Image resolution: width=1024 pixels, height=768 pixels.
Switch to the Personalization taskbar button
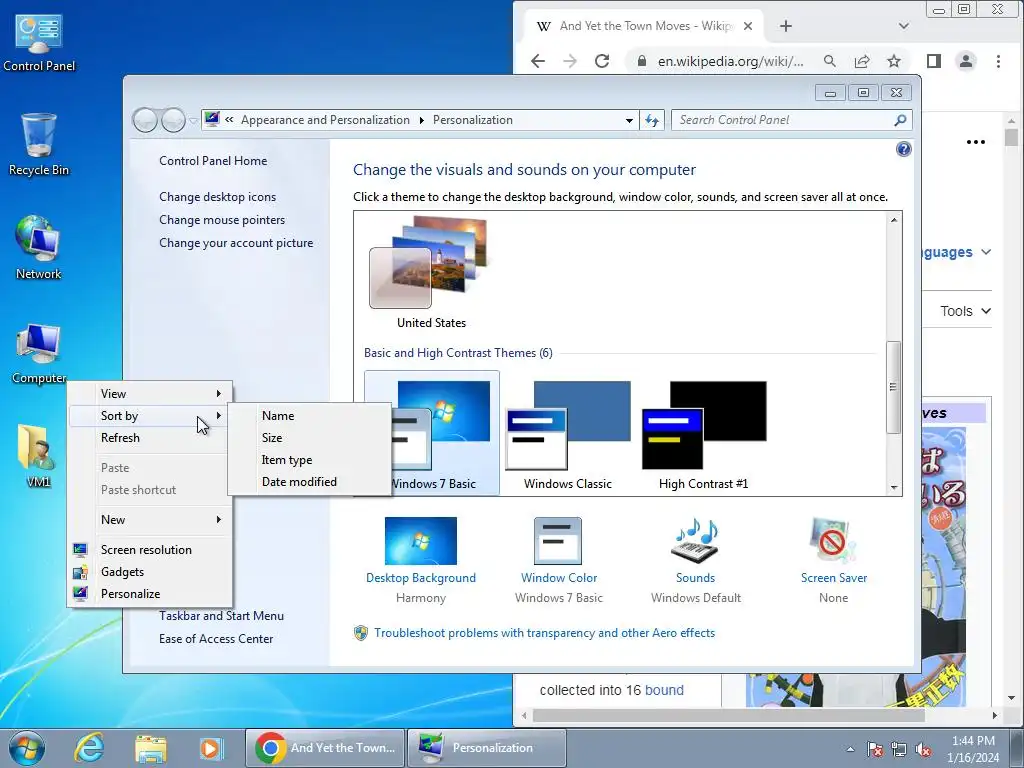click(x=487, y=748)
